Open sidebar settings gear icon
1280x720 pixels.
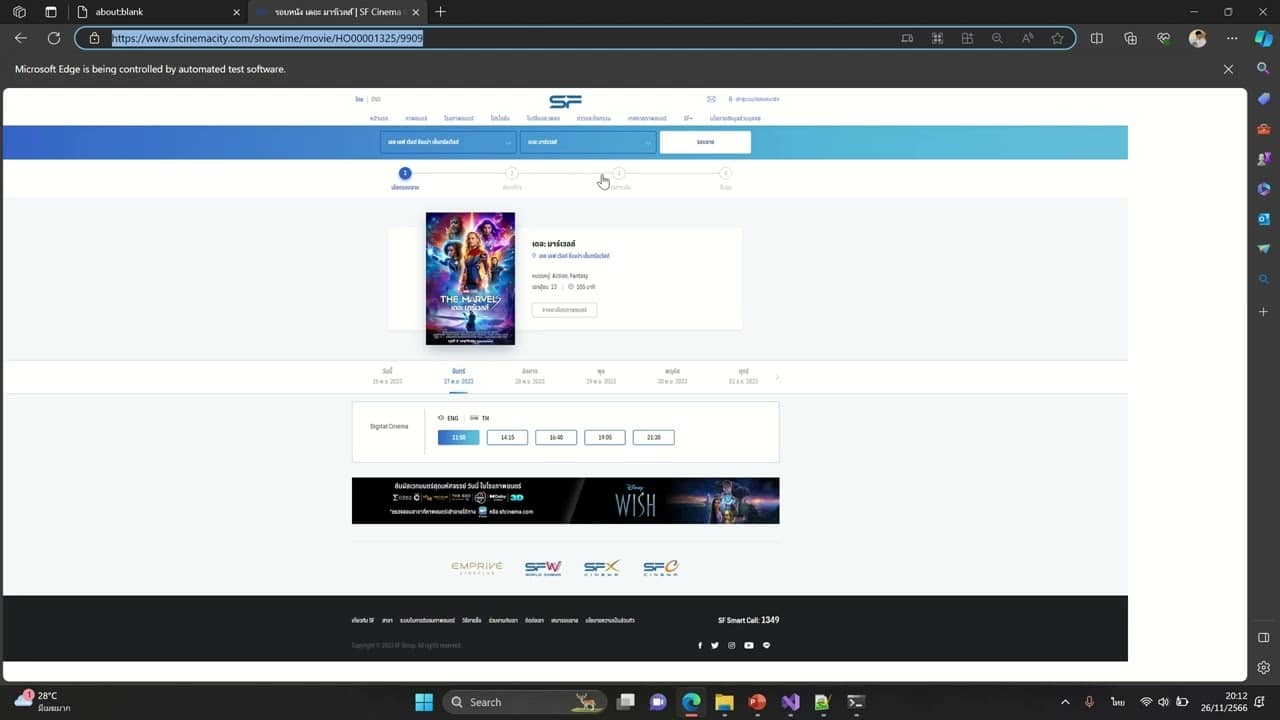tap(1263, 667)
